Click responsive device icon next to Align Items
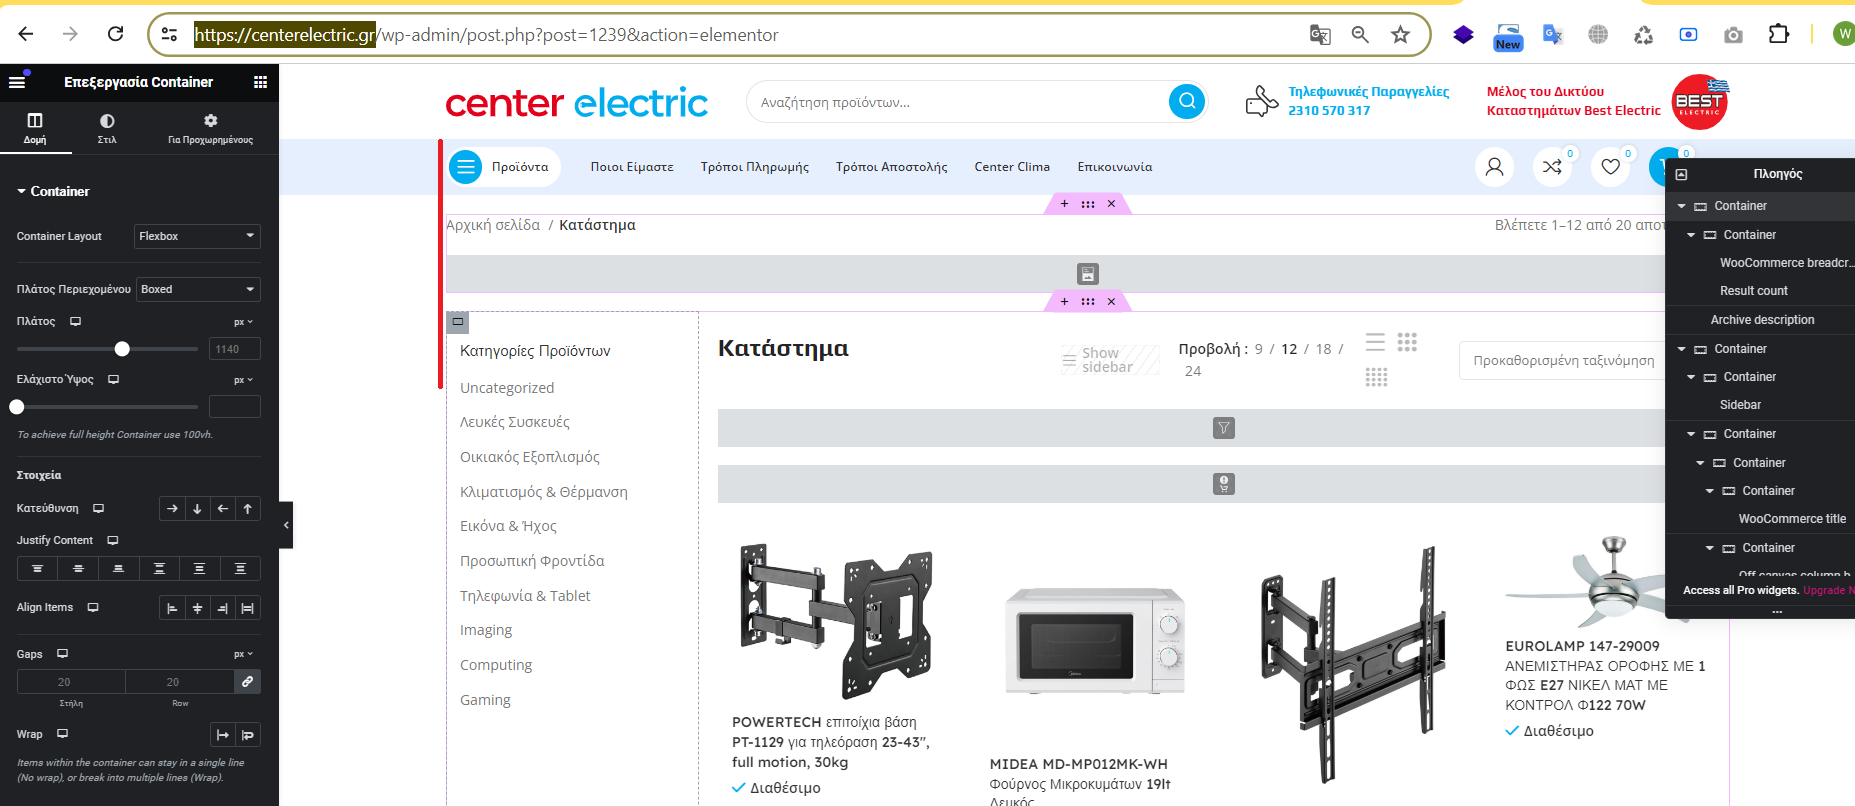This screenshot has height=806, width=1855. pyautogui.click(x=93, y=608)
